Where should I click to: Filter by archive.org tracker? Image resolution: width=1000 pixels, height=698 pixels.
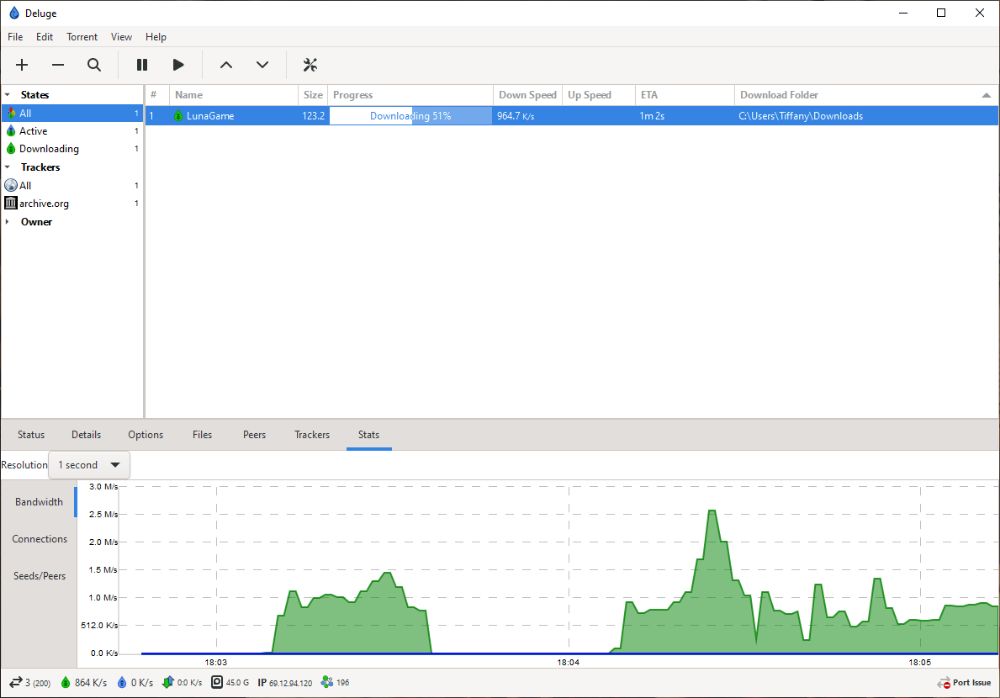pos(72,203)
